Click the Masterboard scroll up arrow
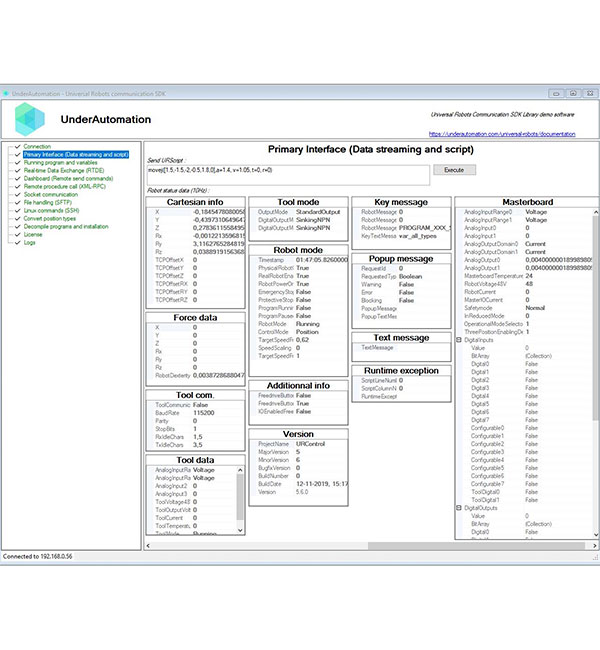Screen dimensions: 600x650 (596, 212)
